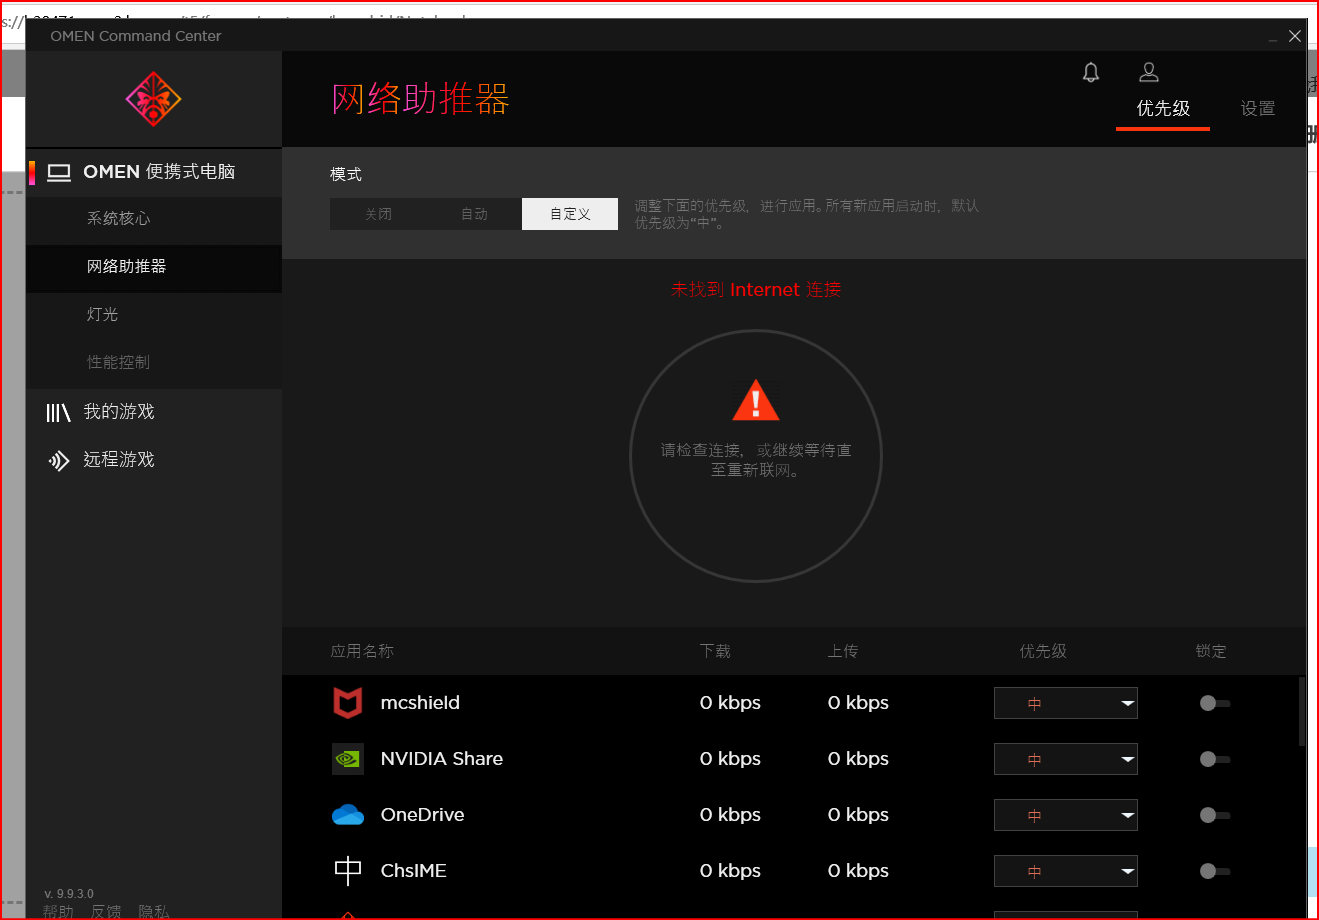Viewport: 1319px width, 920px height.
Task: Navigate to 灯光 in the sidebar menu
Action: pyautogui.click(x=103, y=314)
